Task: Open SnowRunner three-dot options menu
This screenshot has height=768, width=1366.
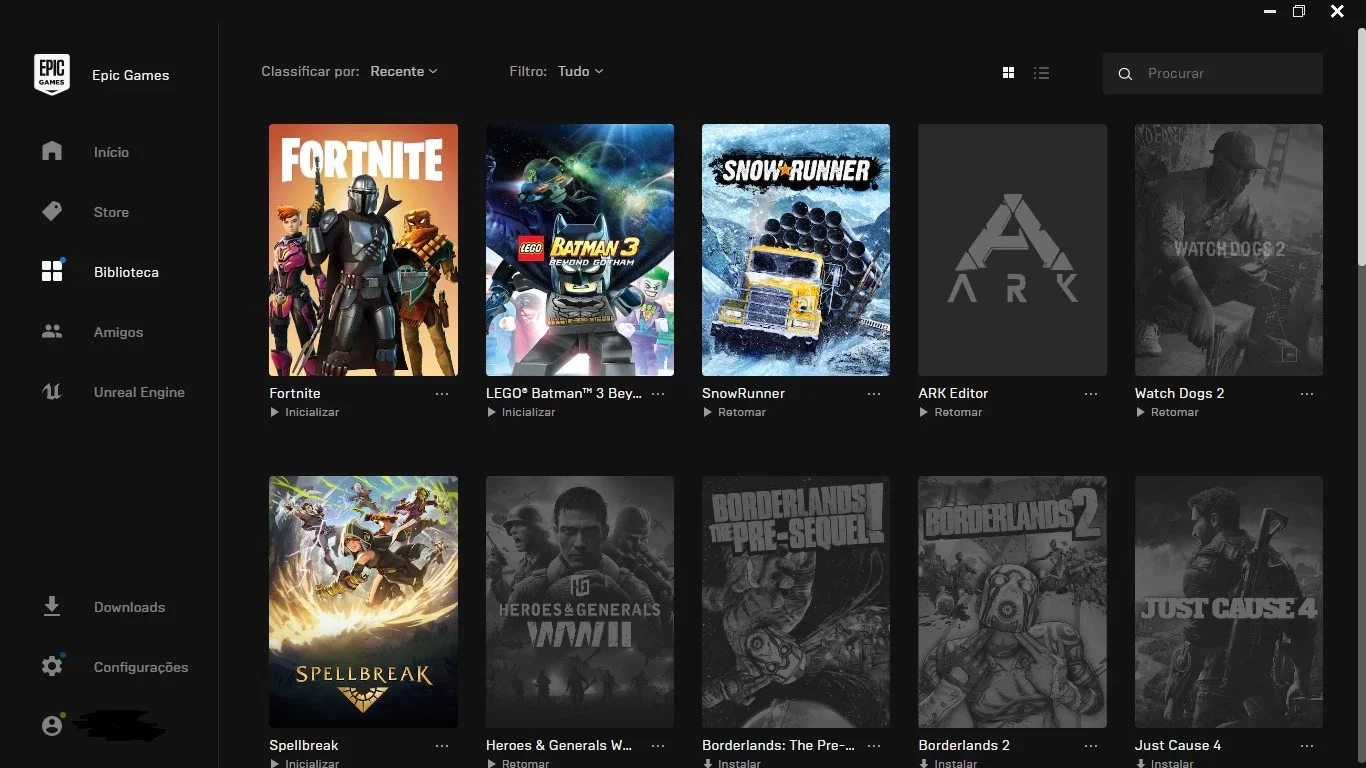Action: (x=874, y=394)
